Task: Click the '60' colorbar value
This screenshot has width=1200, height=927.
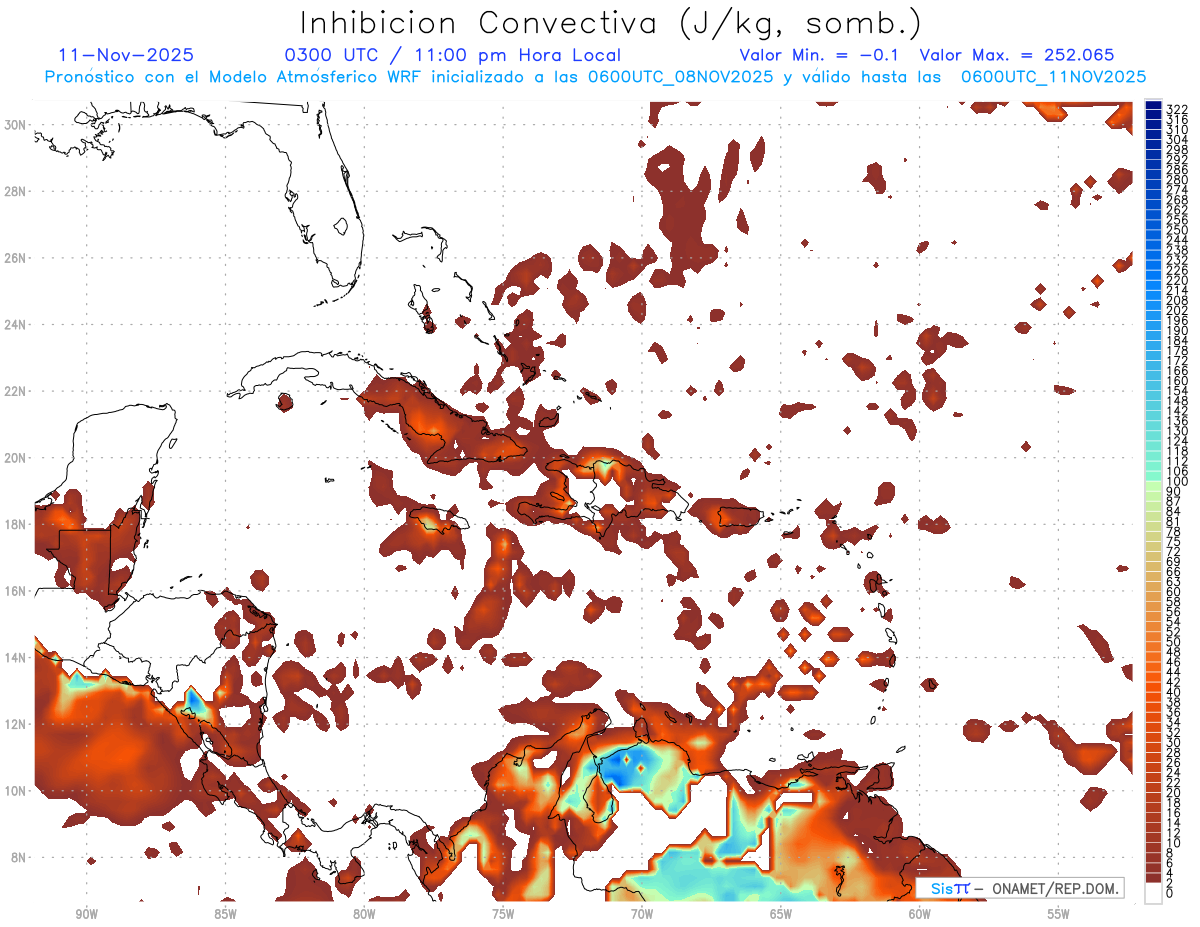Action: click(1173, 591)
